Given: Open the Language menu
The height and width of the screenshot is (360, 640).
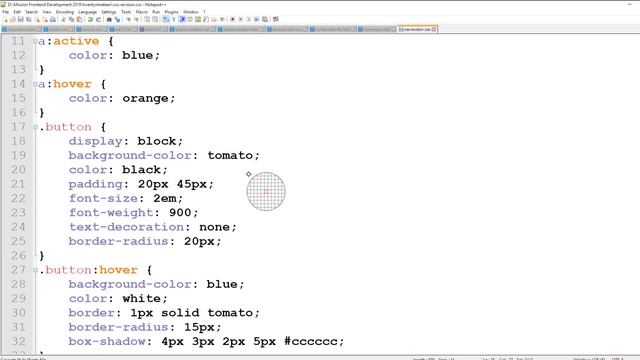Looking at the screenshot, I should (87, 12).
